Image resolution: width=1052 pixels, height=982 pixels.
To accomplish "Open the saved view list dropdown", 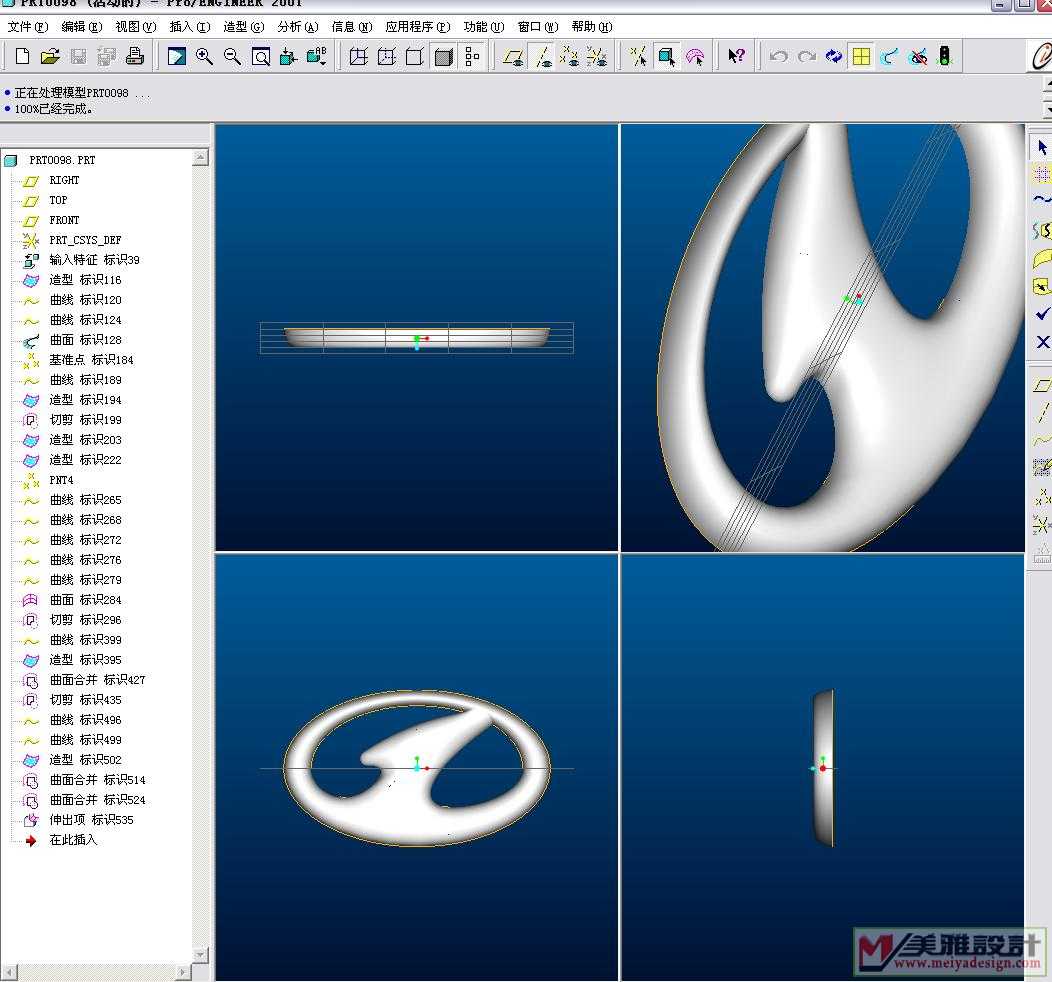I will pyautogui.click(x=317, y=57).
